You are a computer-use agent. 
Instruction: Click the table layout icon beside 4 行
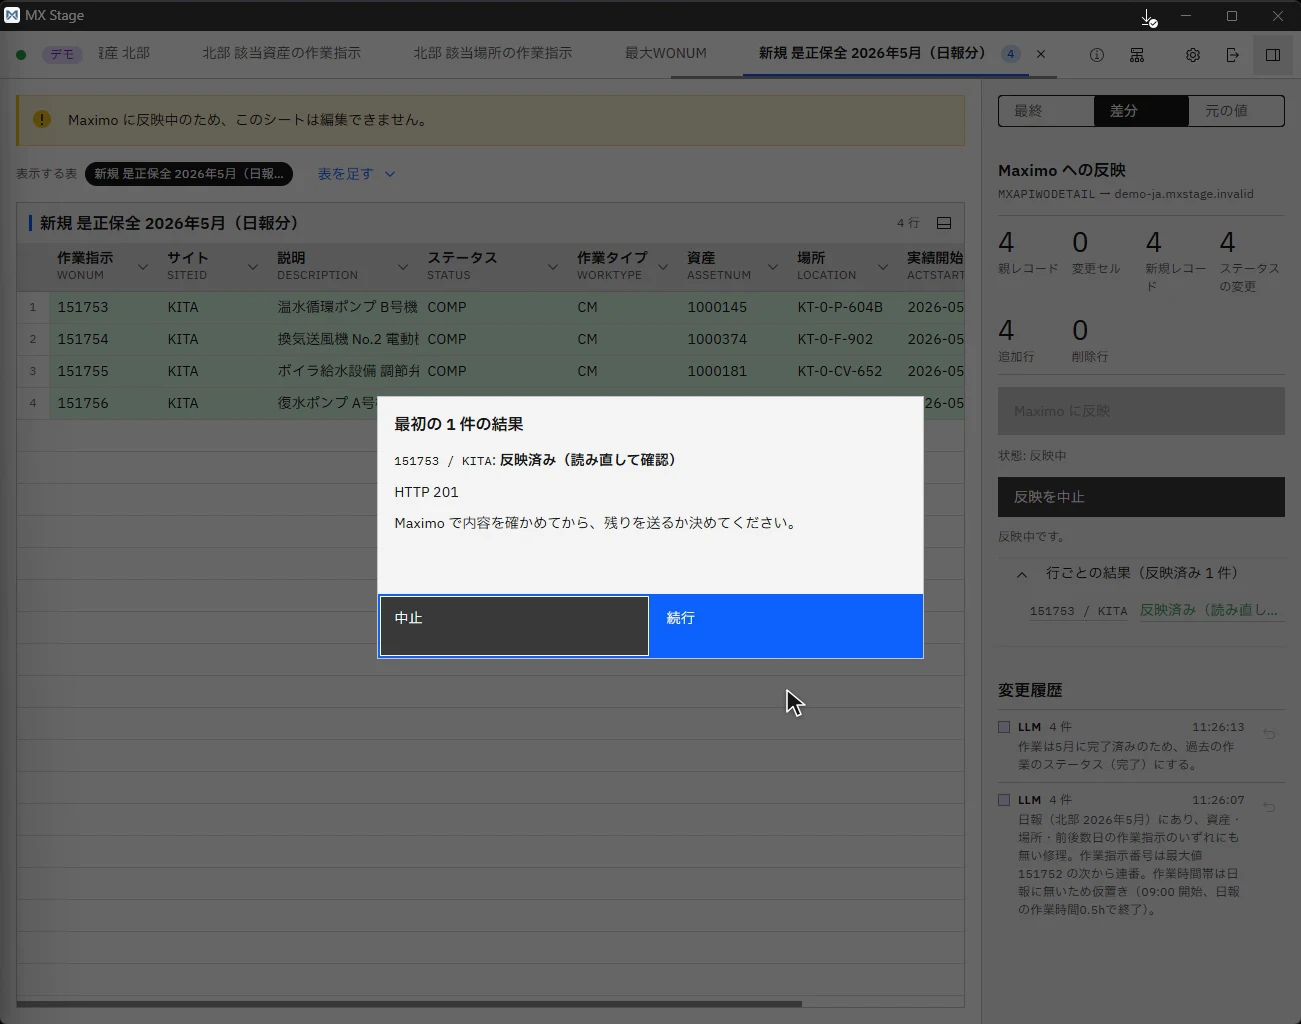[943, 223]
